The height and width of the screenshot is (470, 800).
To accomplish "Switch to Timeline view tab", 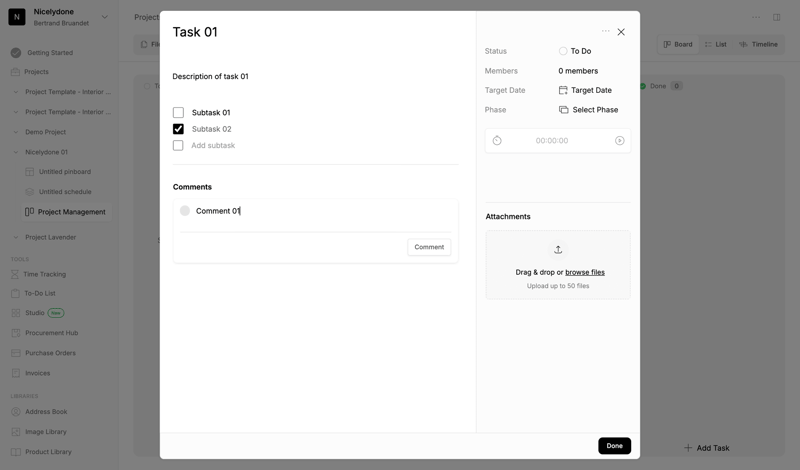I will point(759,44).
